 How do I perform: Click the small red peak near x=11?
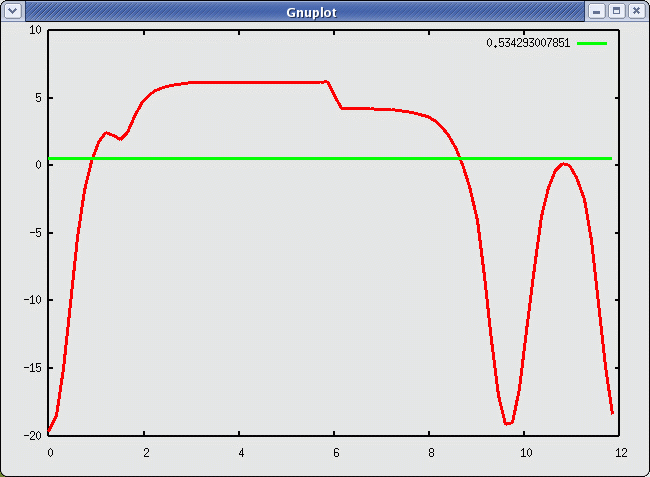(x=564, y=164)
